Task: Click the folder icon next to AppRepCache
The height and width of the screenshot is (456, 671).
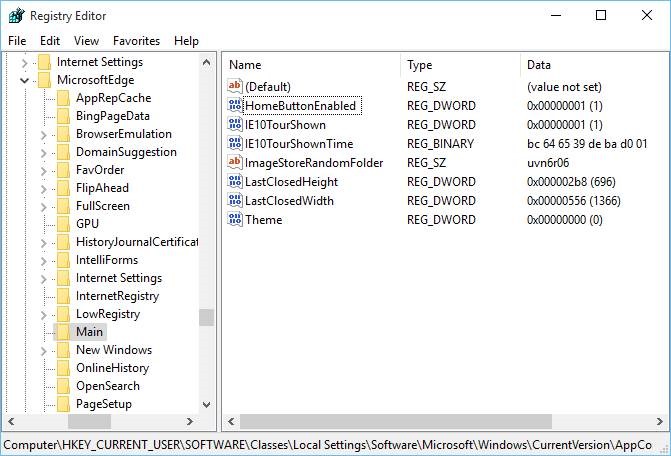Action: pos(63,98)
